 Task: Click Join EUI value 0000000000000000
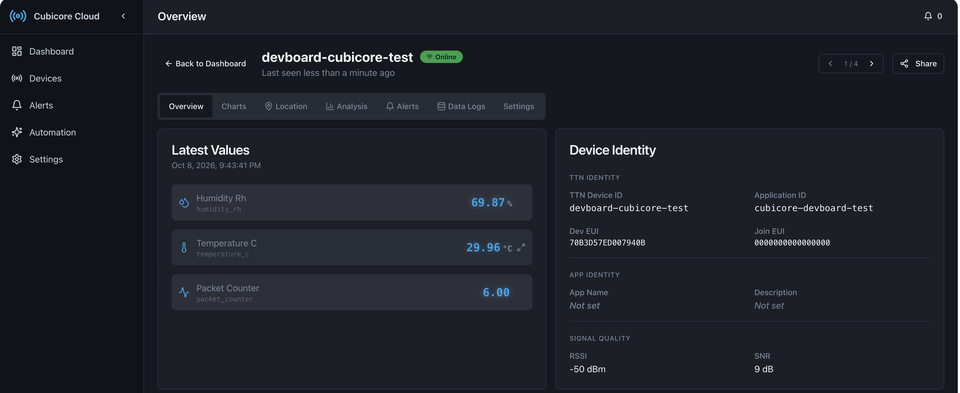[792, 243]
